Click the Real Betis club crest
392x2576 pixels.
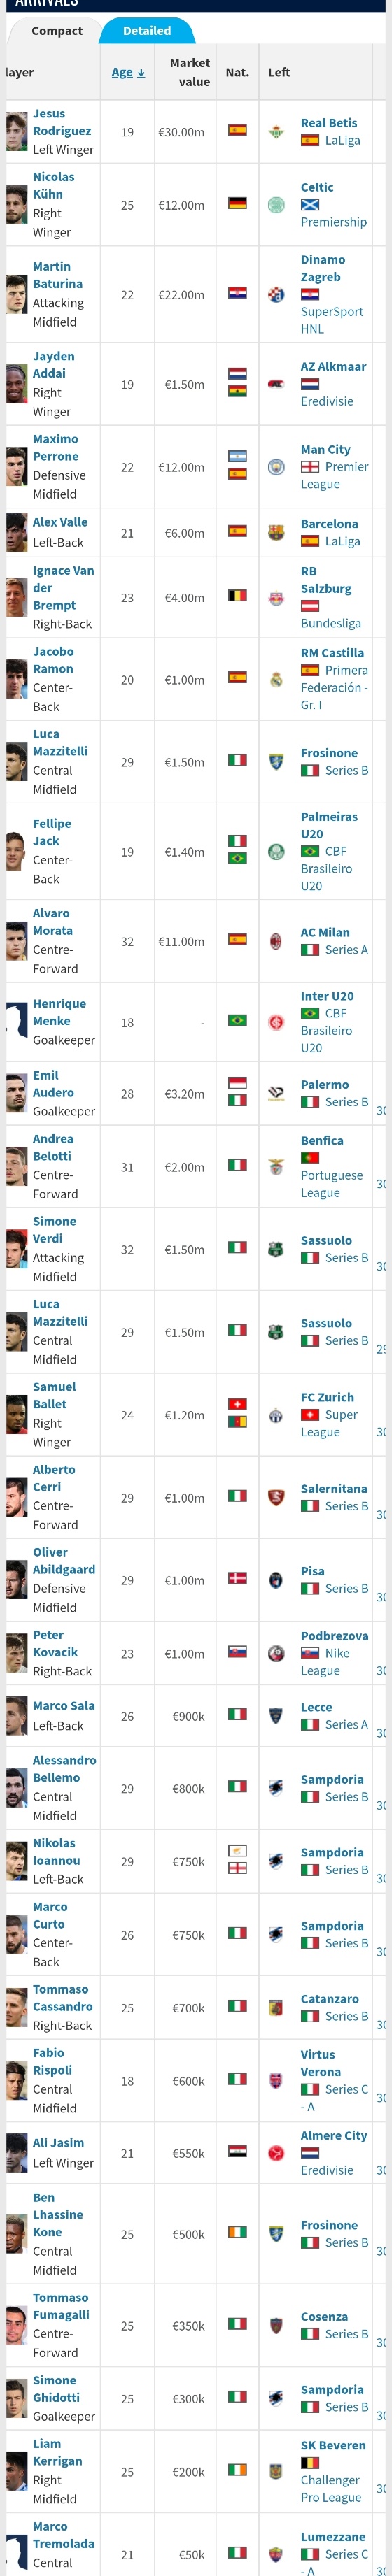coord(276,131)
